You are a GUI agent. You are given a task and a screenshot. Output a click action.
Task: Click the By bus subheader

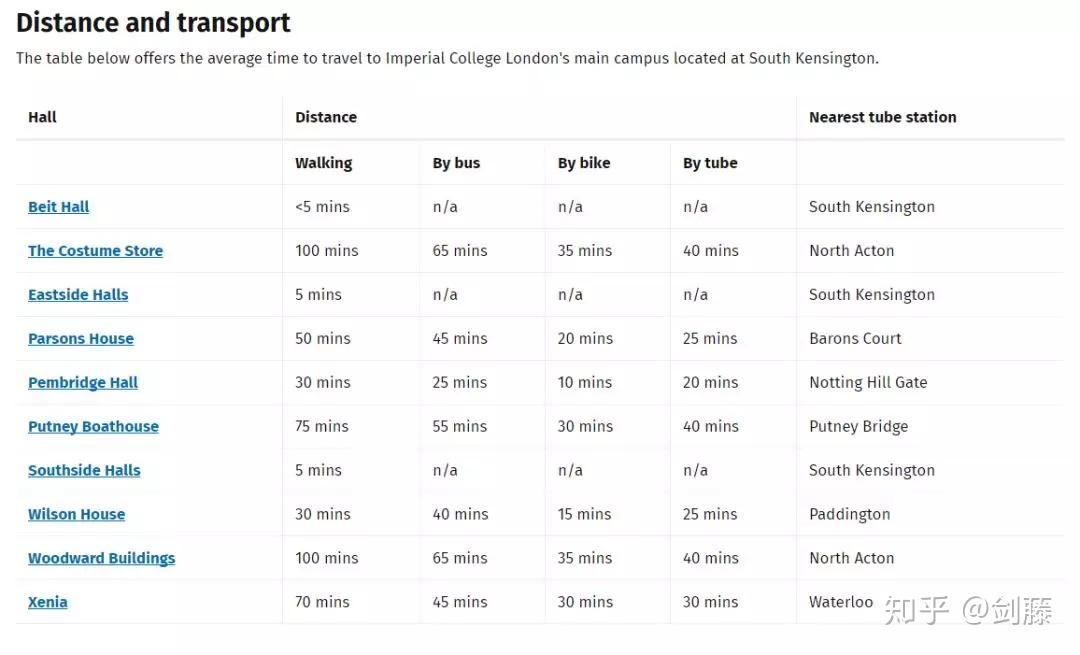tap(456, 163)
